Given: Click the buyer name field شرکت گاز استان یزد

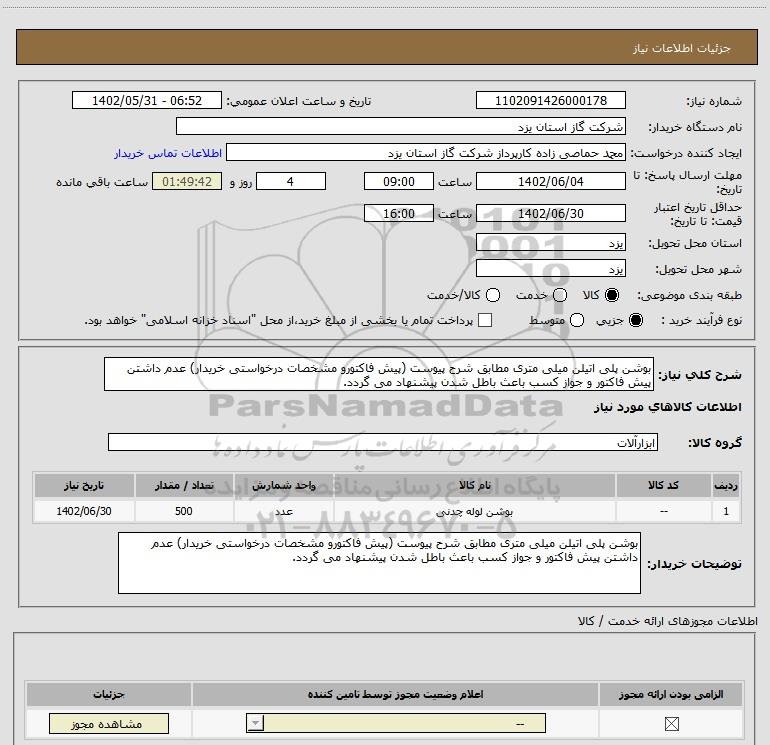Looking at the screenshot, I should (401, 127).
